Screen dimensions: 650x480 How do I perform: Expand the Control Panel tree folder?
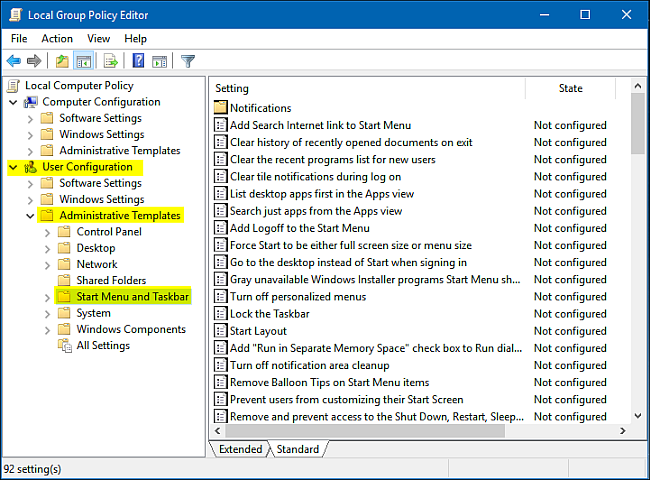(x=47, y=232)
